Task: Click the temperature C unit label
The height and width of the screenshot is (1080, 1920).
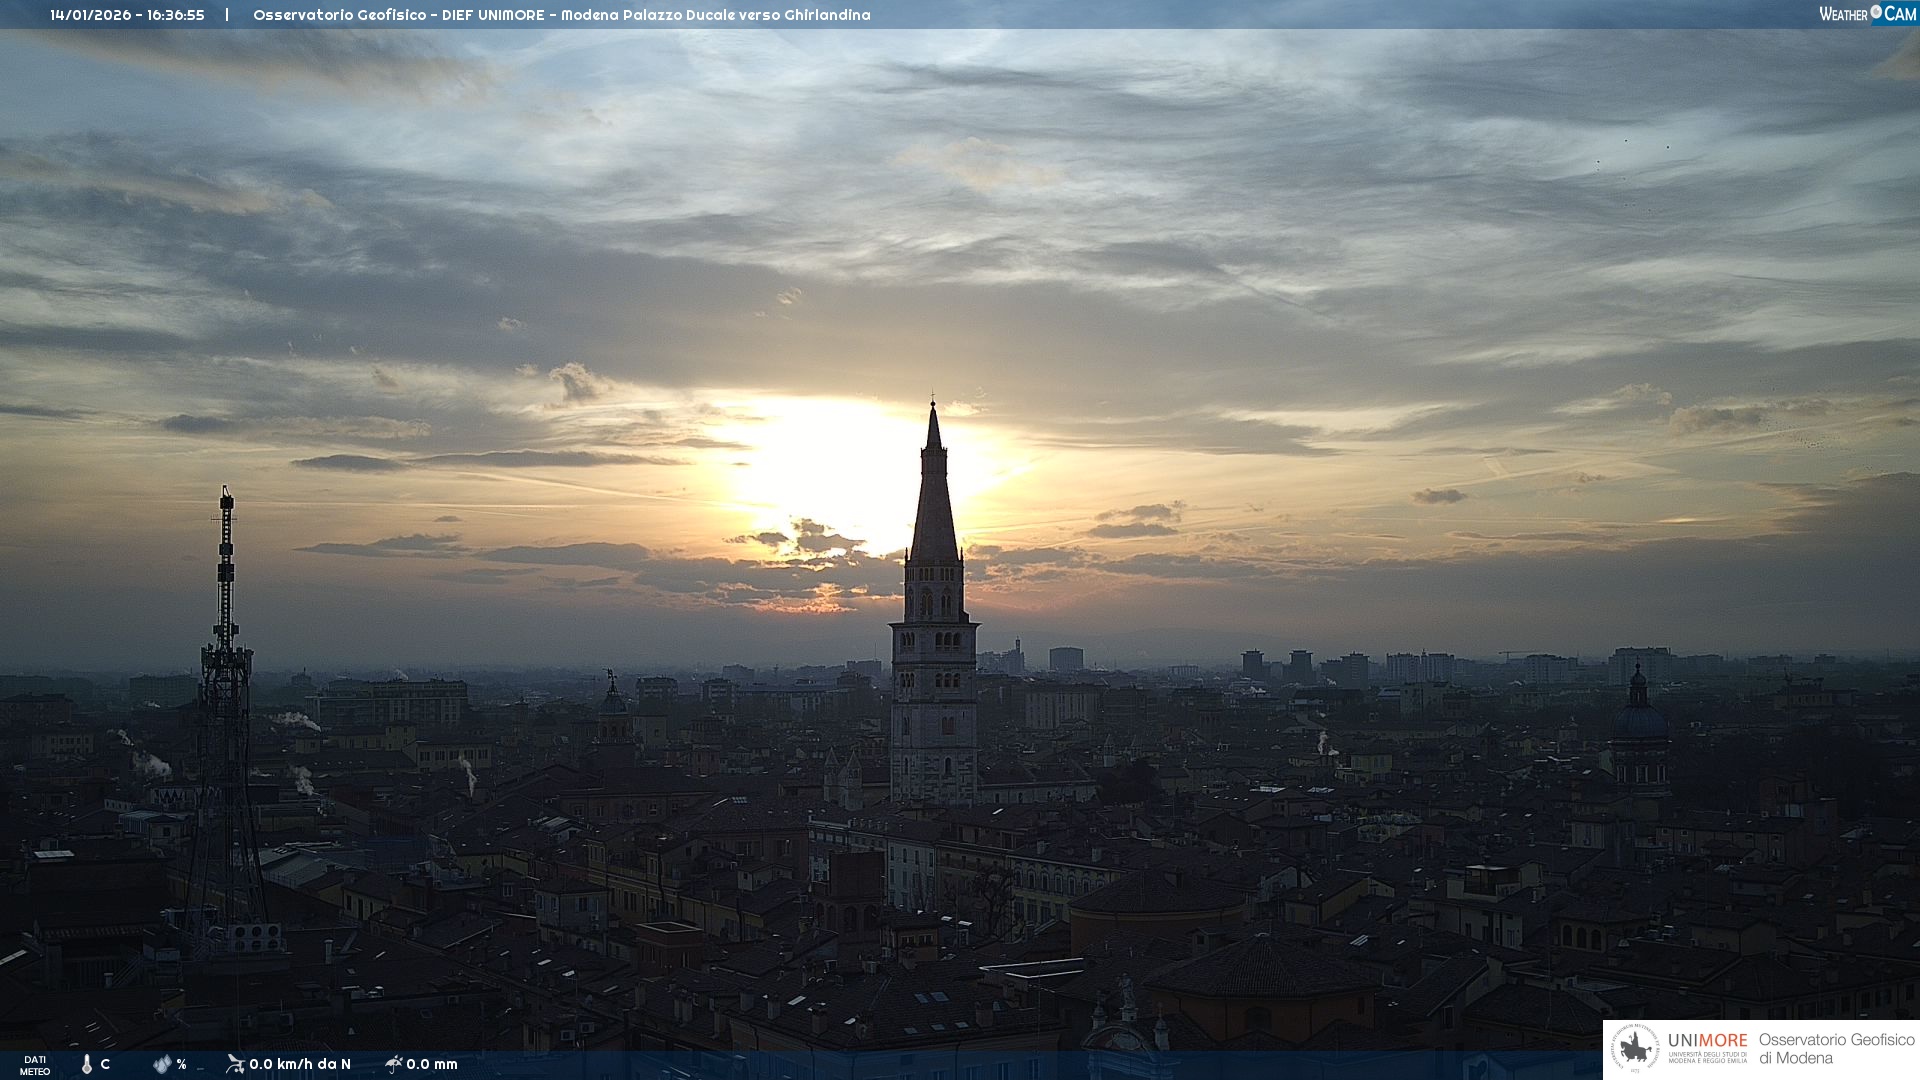Action: (105, 1064)
